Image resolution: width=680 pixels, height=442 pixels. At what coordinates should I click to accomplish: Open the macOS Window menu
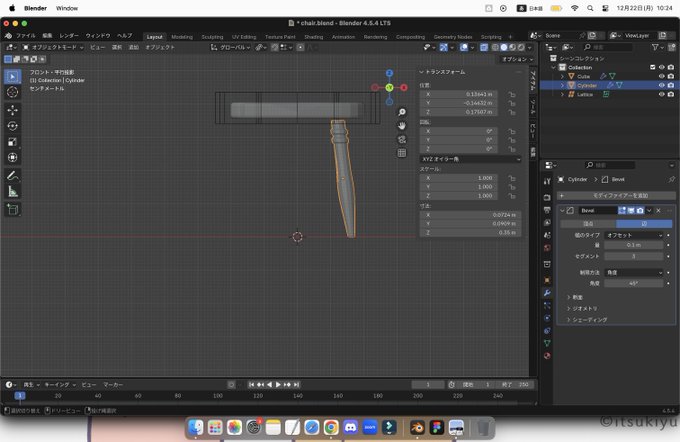click(67, 8)
